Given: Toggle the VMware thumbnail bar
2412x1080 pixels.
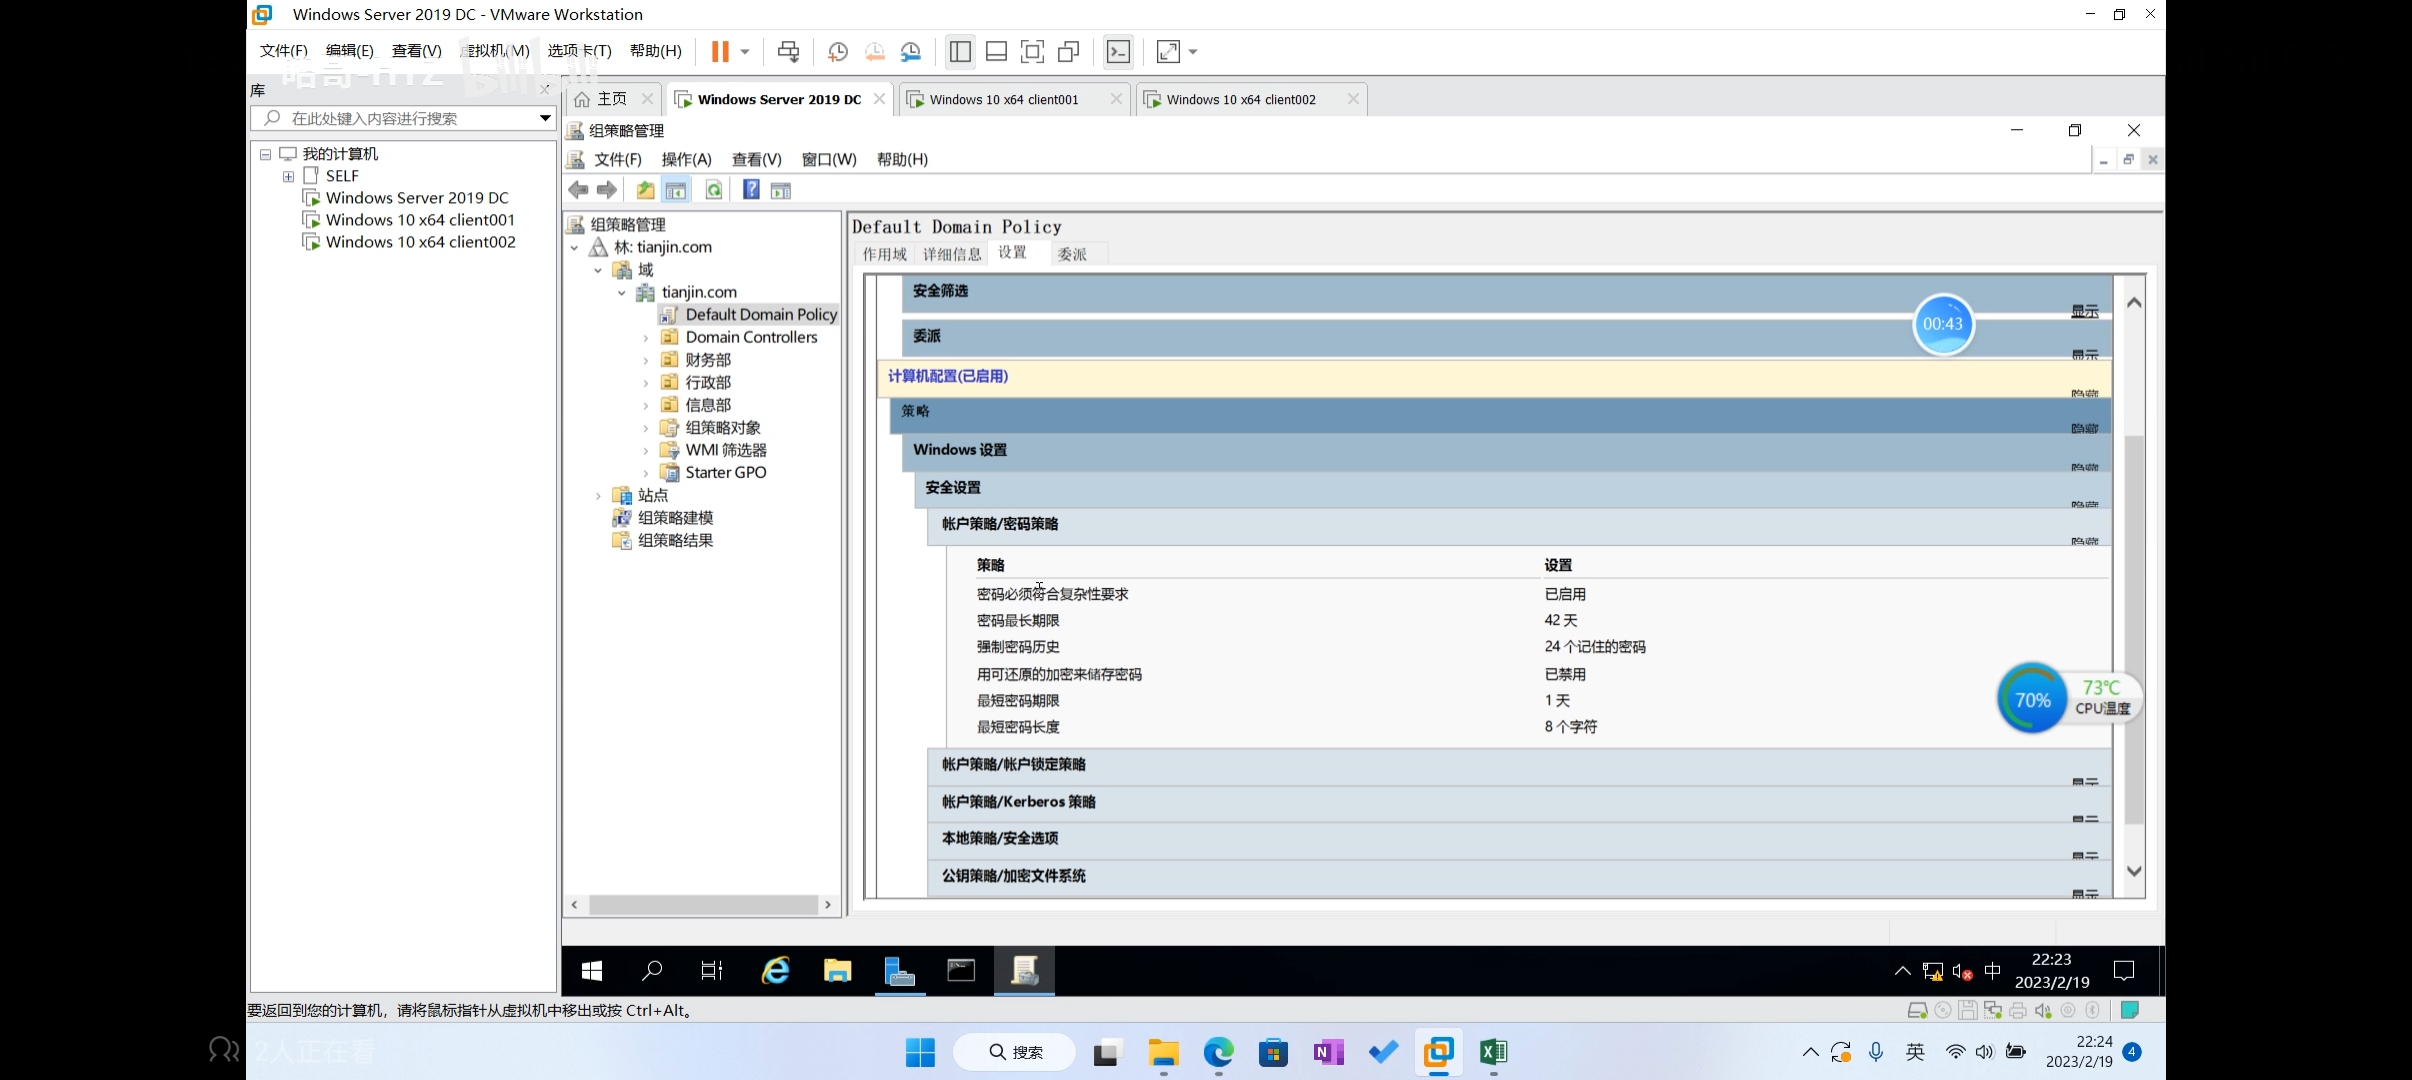Looking at the screenshot, I should point(996,51).
